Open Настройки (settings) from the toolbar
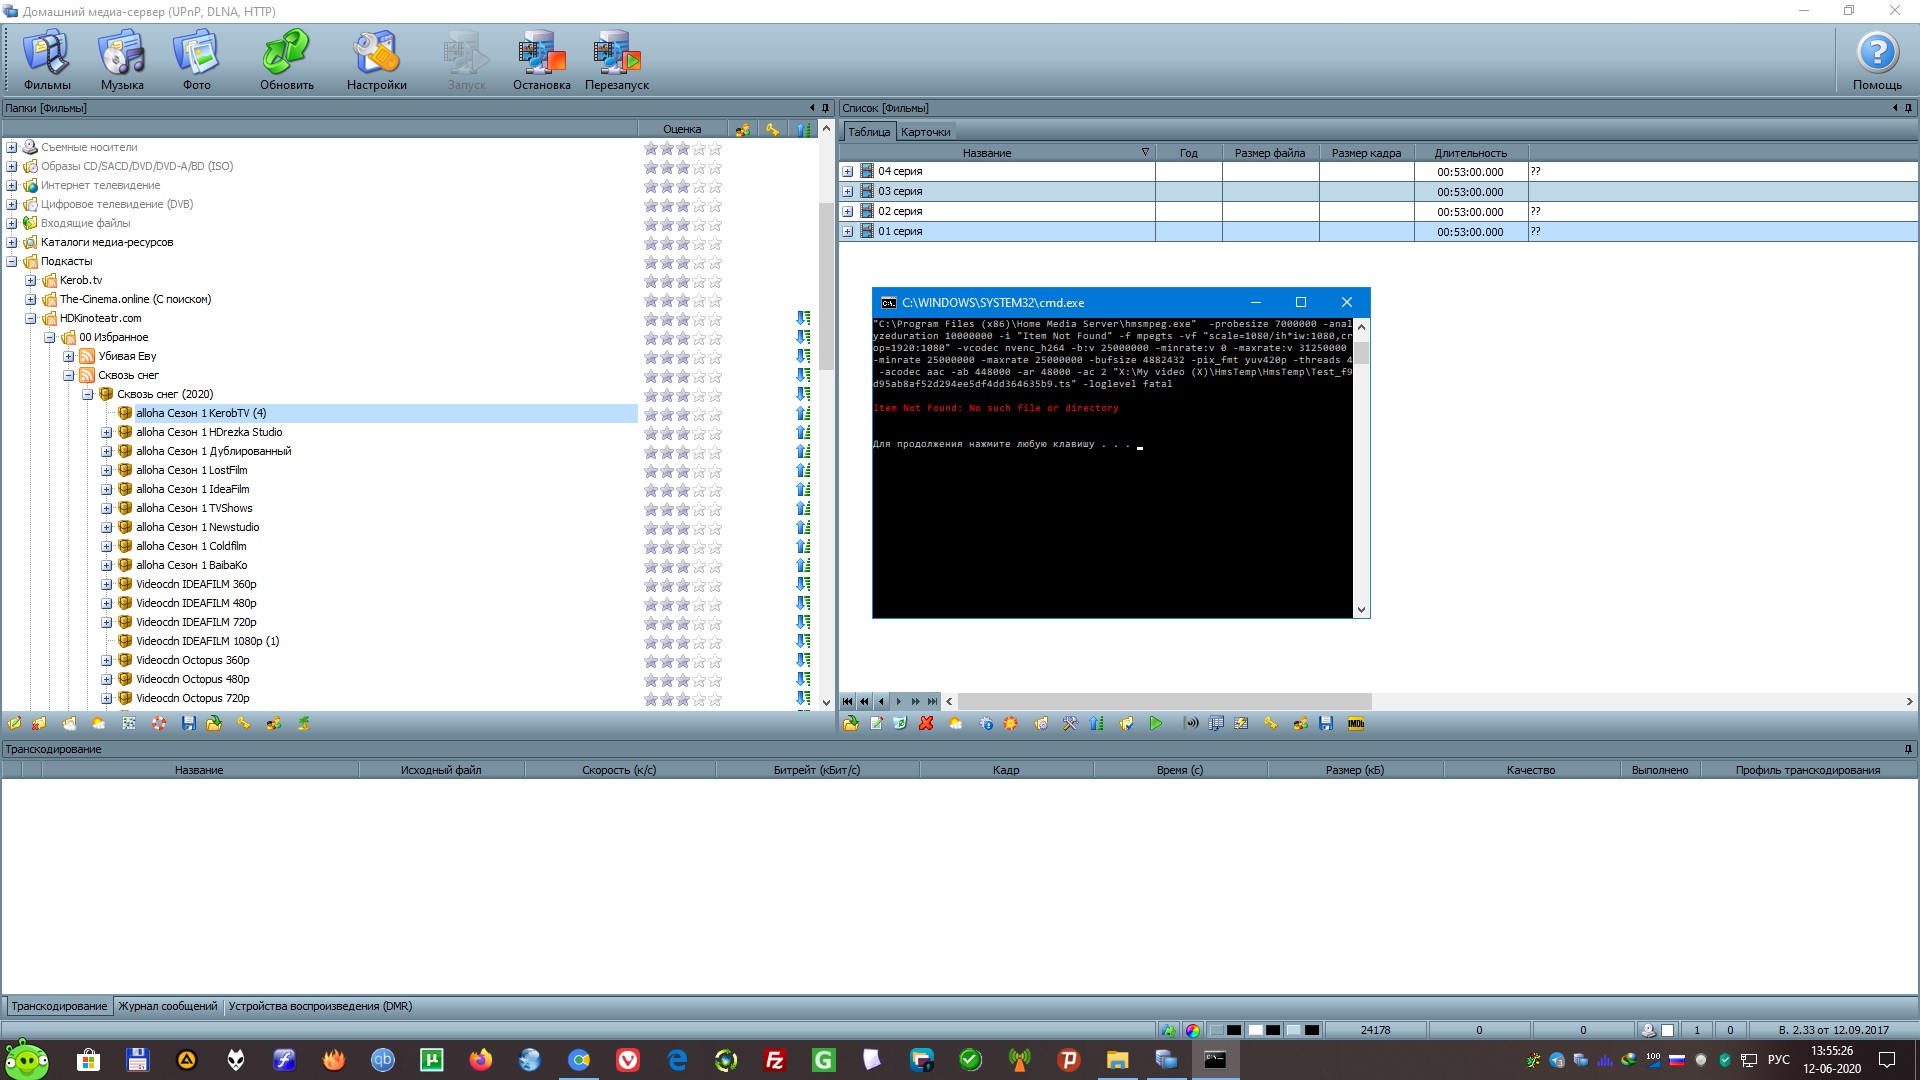Screen dimensions: 1920x1080 click(376, 60)
